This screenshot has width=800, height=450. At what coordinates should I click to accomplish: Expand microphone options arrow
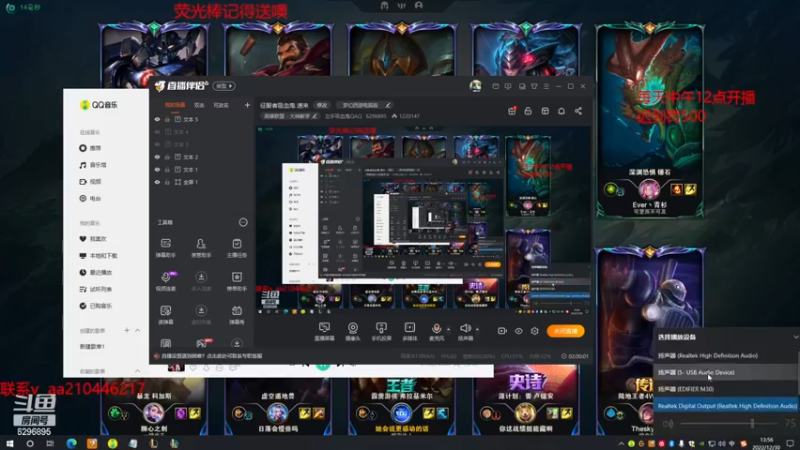[448, 330]
